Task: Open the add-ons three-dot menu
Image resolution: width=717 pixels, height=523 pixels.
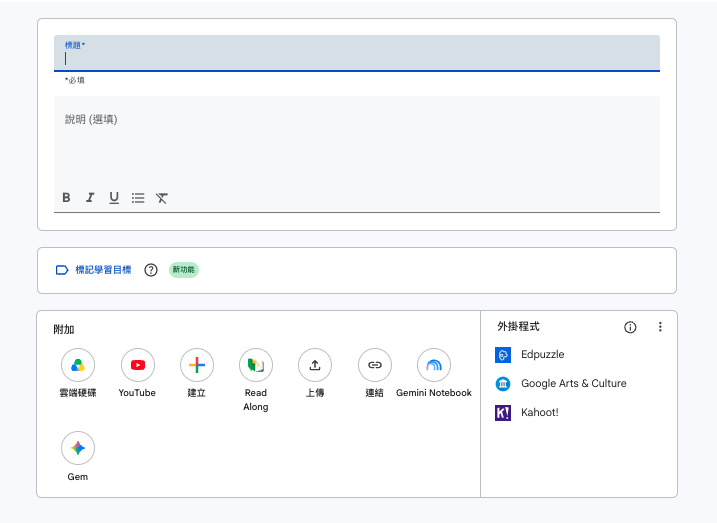Action: (x=660, y=327)
